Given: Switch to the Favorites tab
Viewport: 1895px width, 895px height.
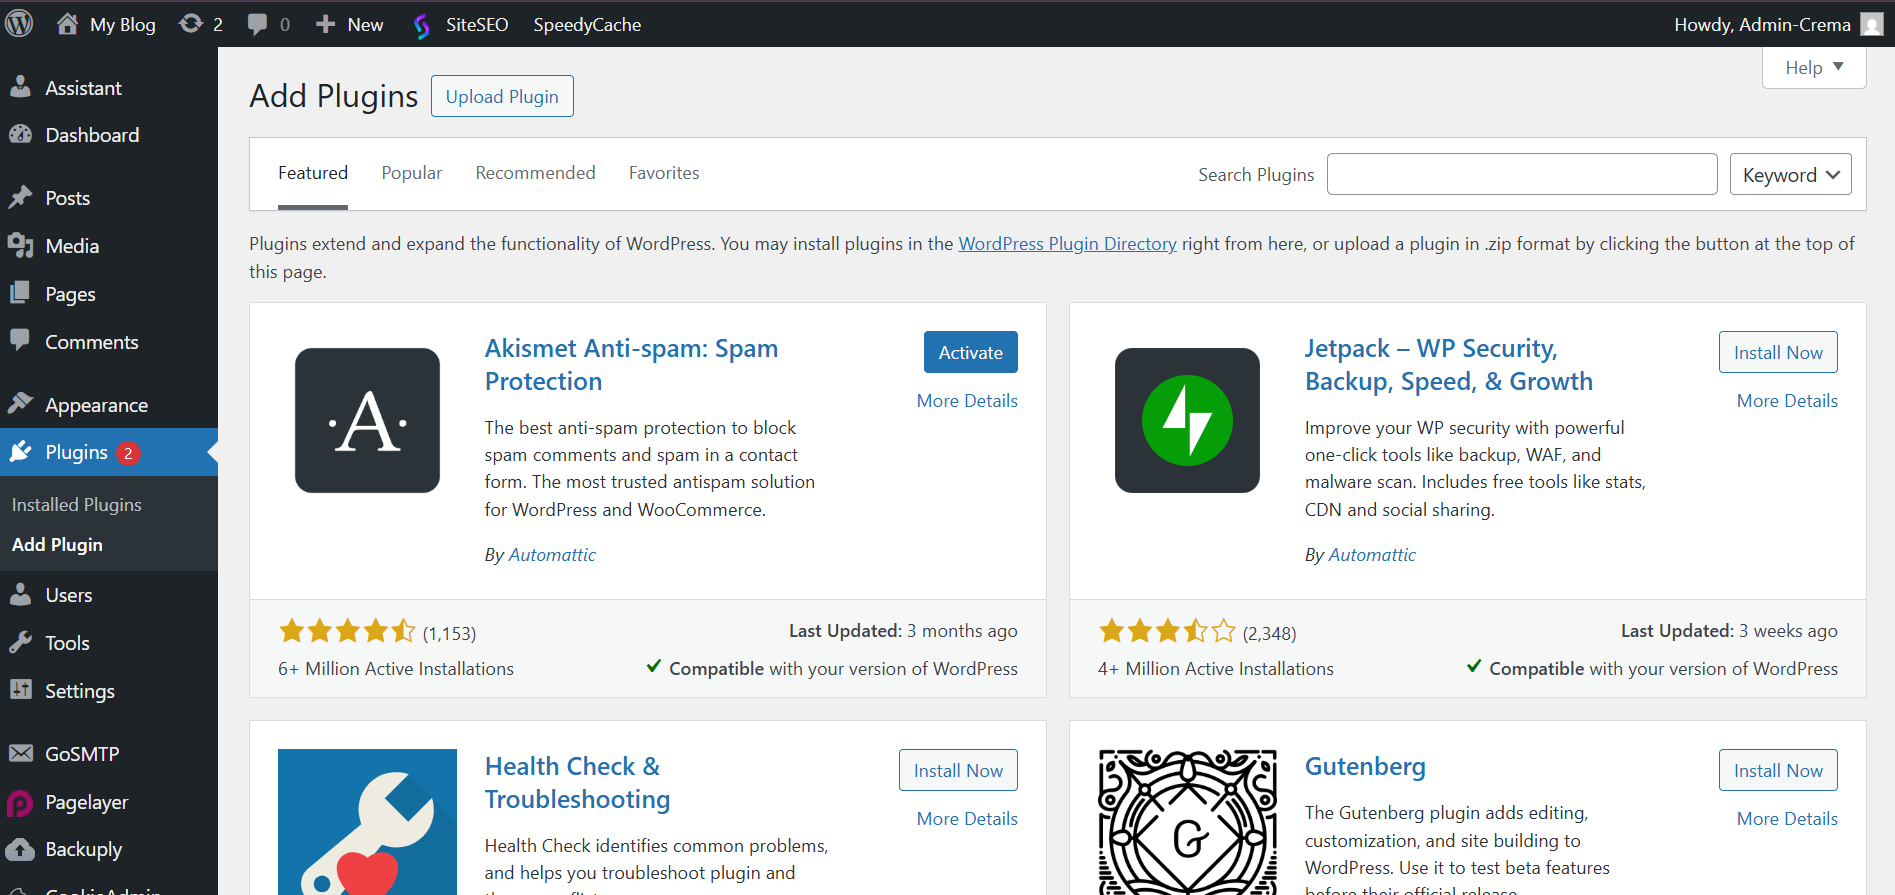Looking at the screenshot, I should (x=664, y=173).
